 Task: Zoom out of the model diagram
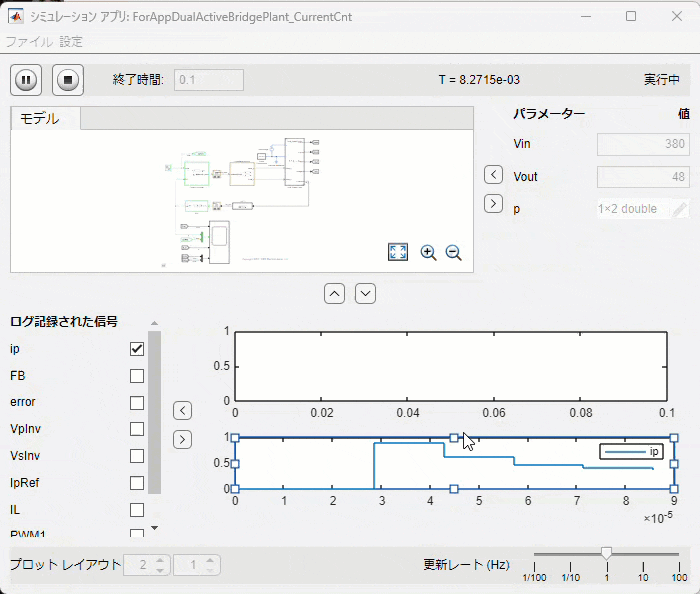tap(454, 253)
